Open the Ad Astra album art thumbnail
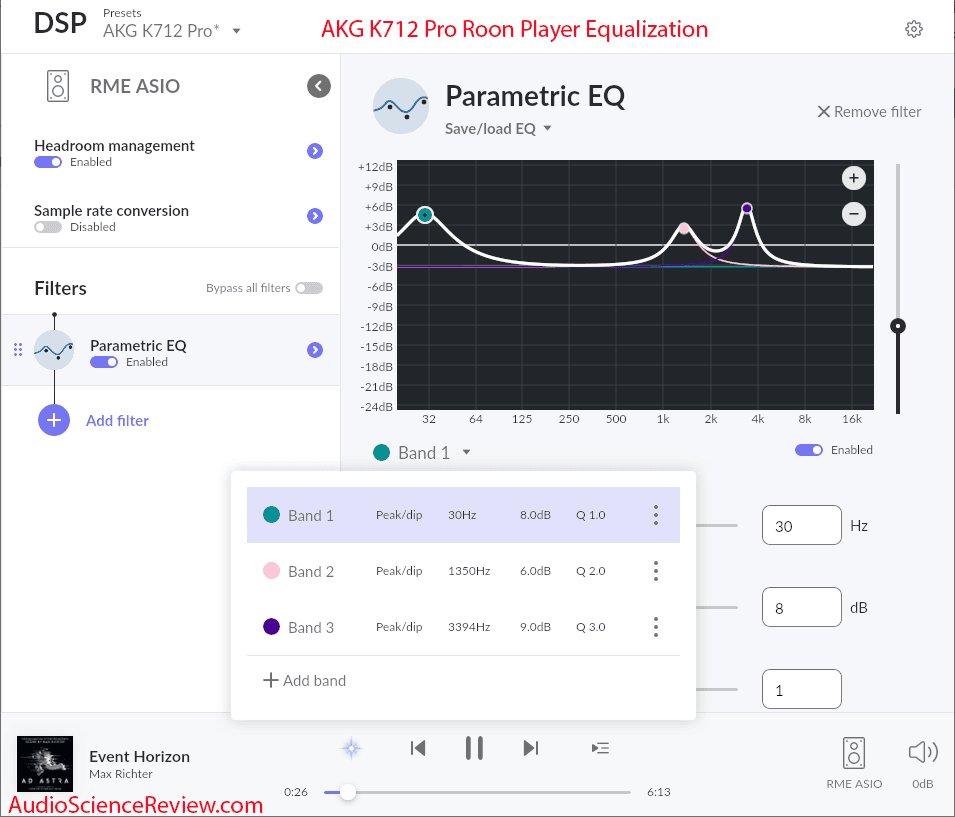 (45, 764)
